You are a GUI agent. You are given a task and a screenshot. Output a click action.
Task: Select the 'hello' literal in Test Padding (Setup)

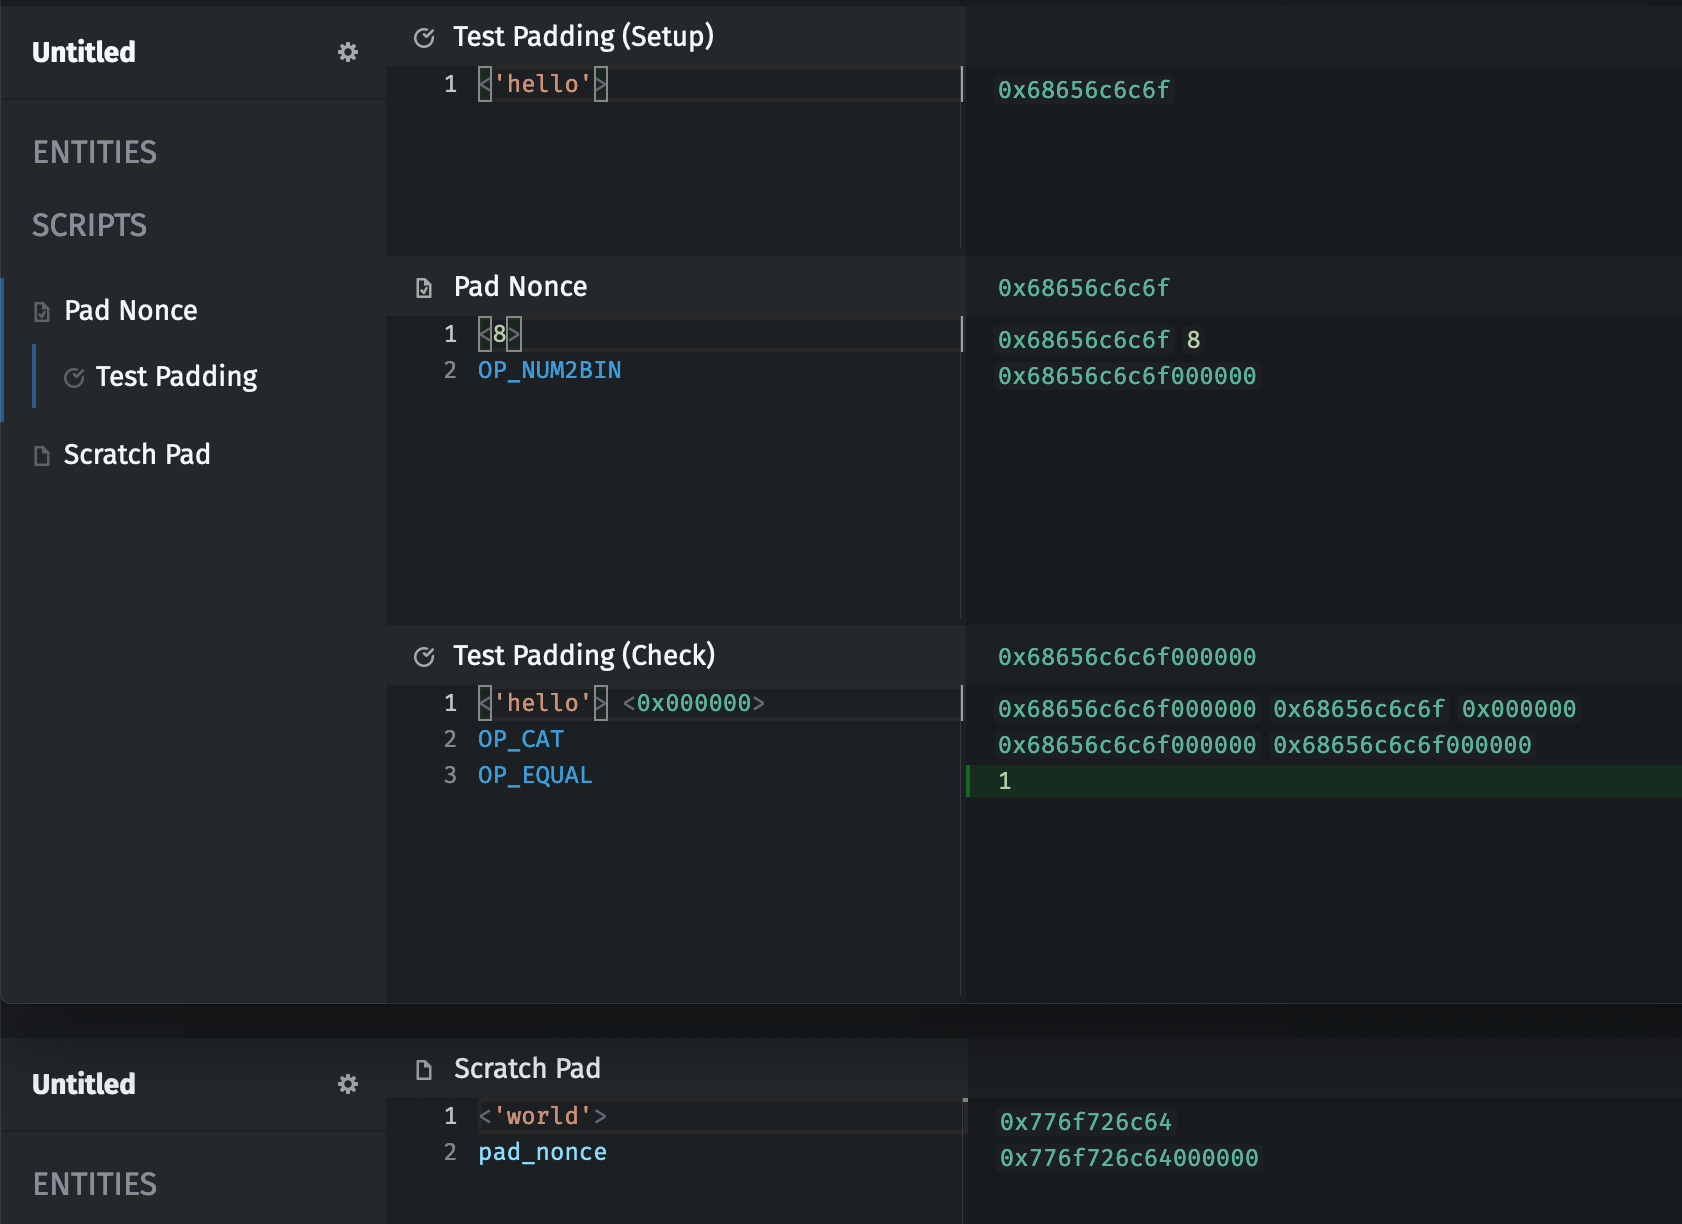(x=543, y=84)
